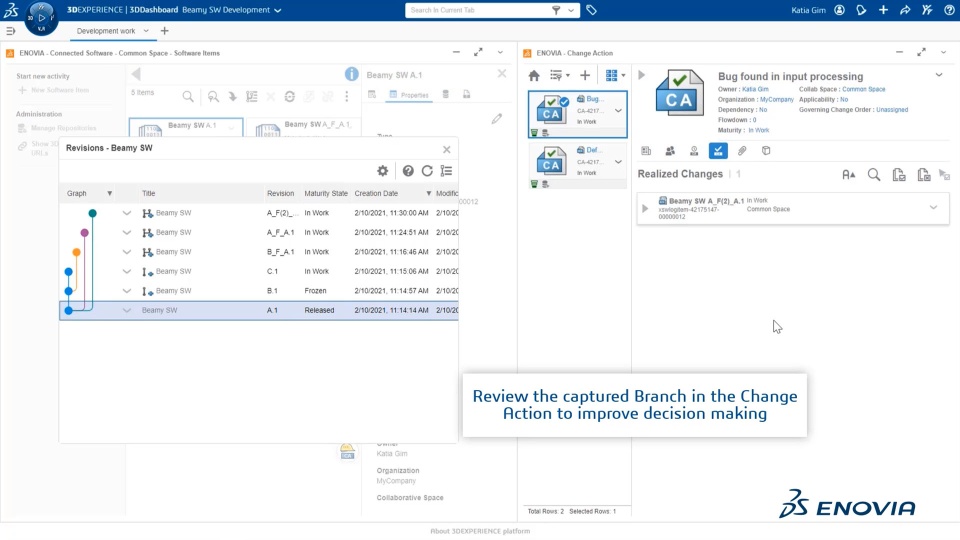The image size is (960, 540).
Task: Expand panel arrow beside CA image
Action: (642, 75)
